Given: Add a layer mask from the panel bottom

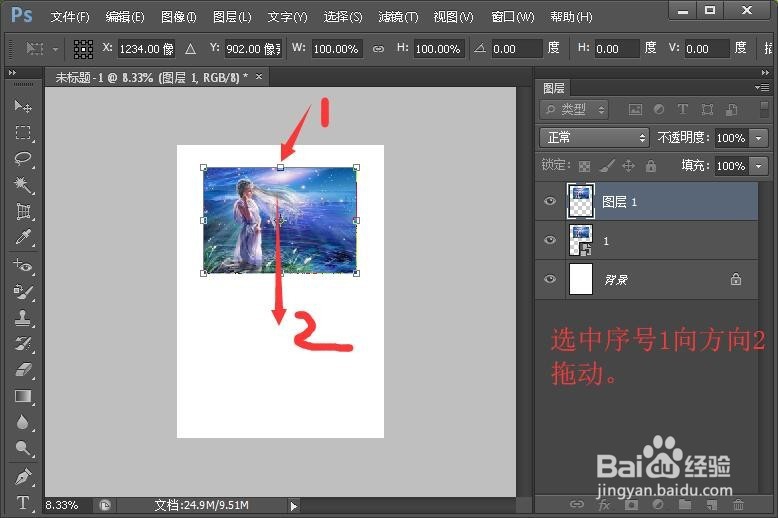Looking at the screenshot, I should (631, 505).
